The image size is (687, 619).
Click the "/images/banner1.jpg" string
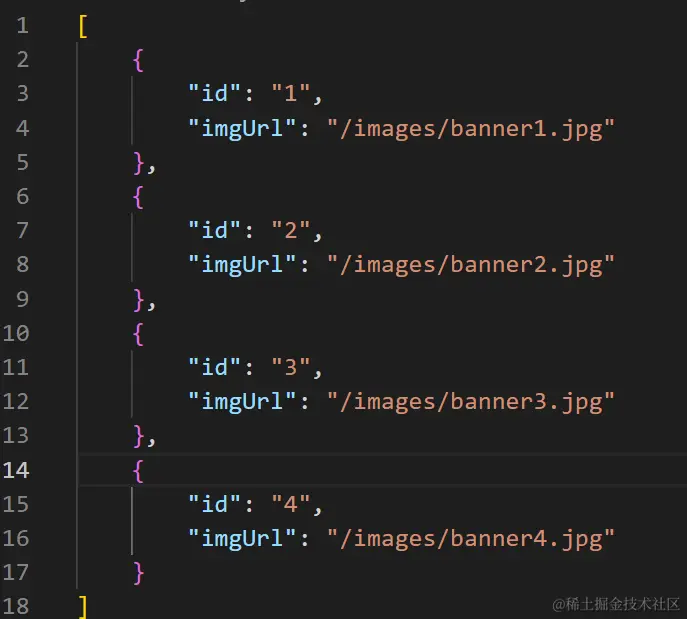pos(471,129)
